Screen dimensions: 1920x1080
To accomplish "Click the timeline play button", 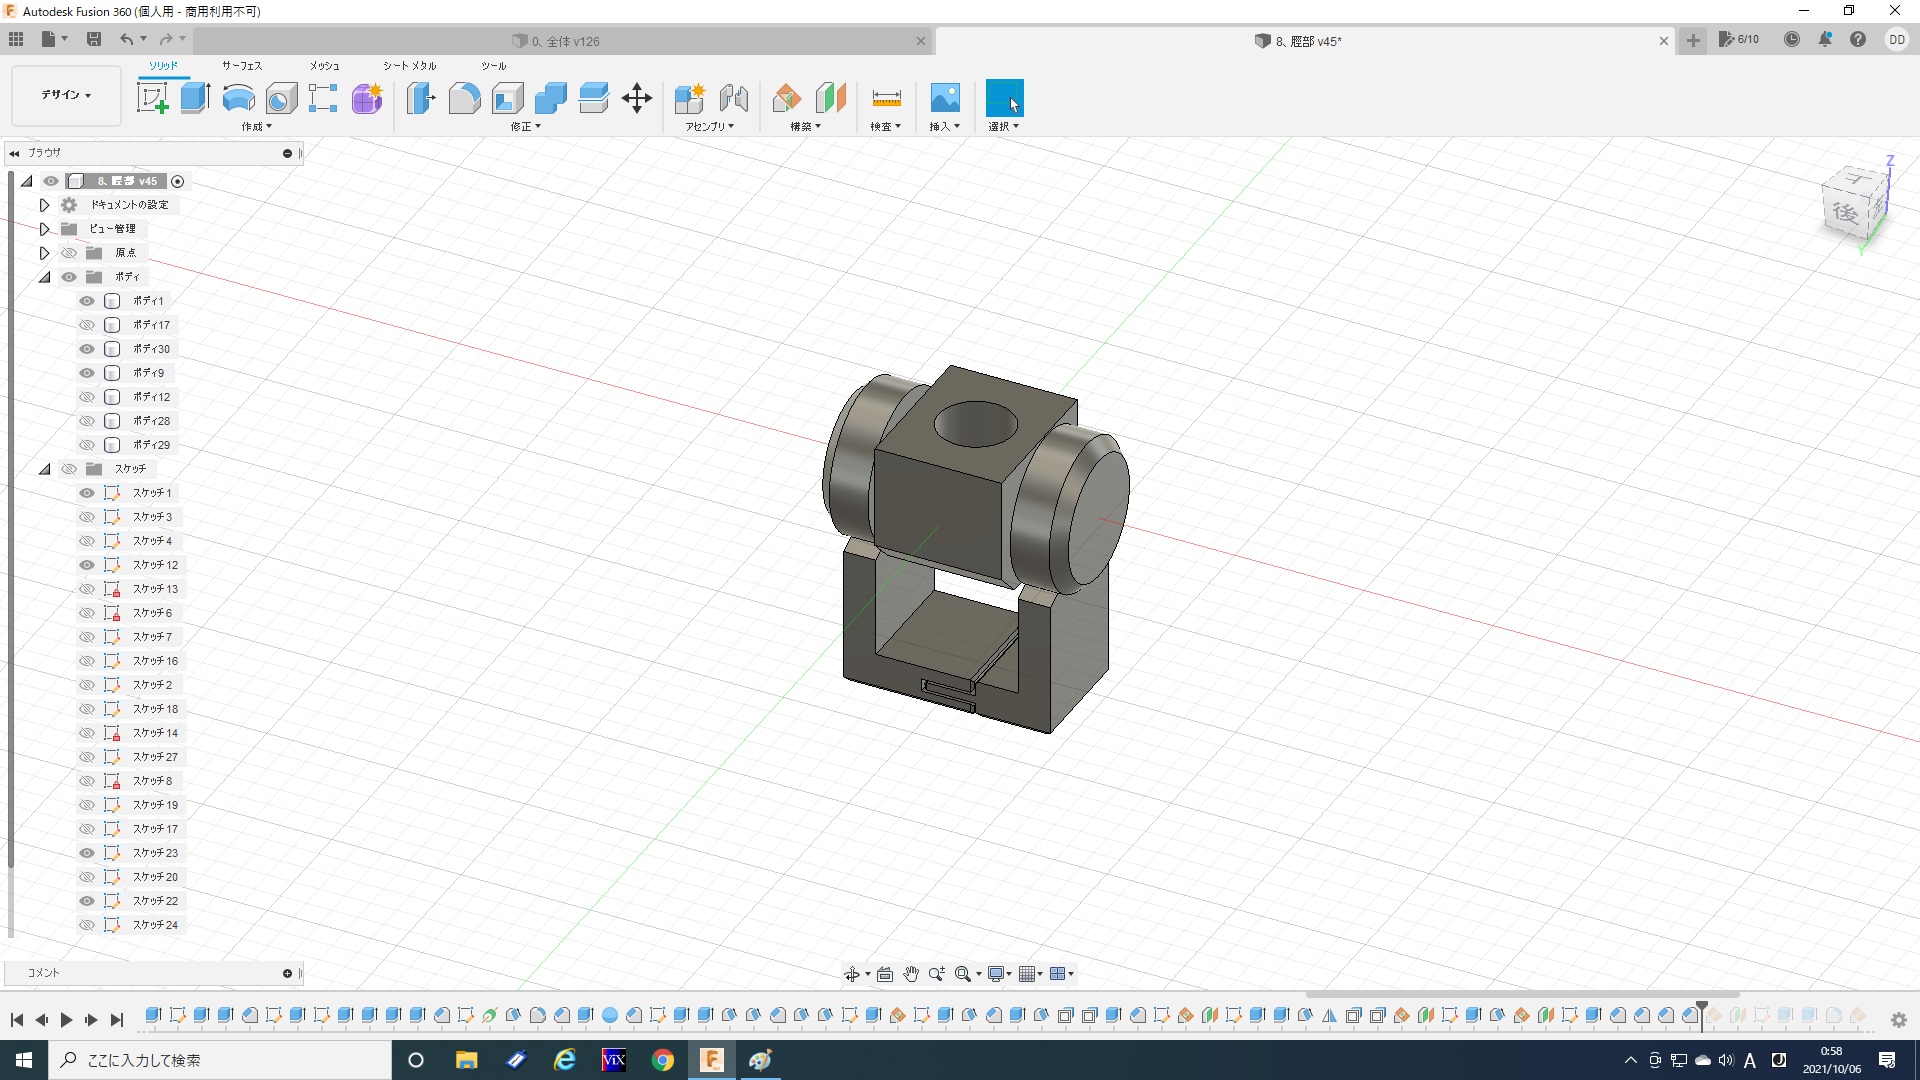I will 66,1020.
